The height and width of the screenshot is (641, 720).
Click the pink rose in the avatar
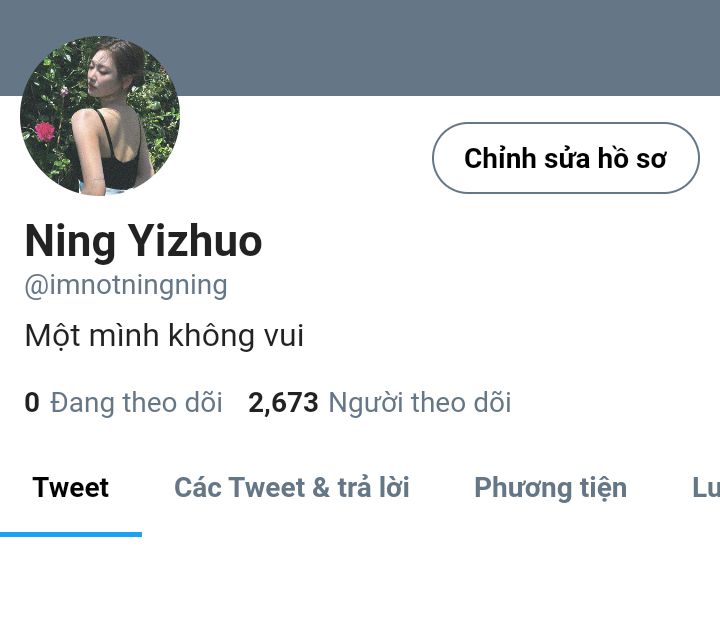coord(45,131)
